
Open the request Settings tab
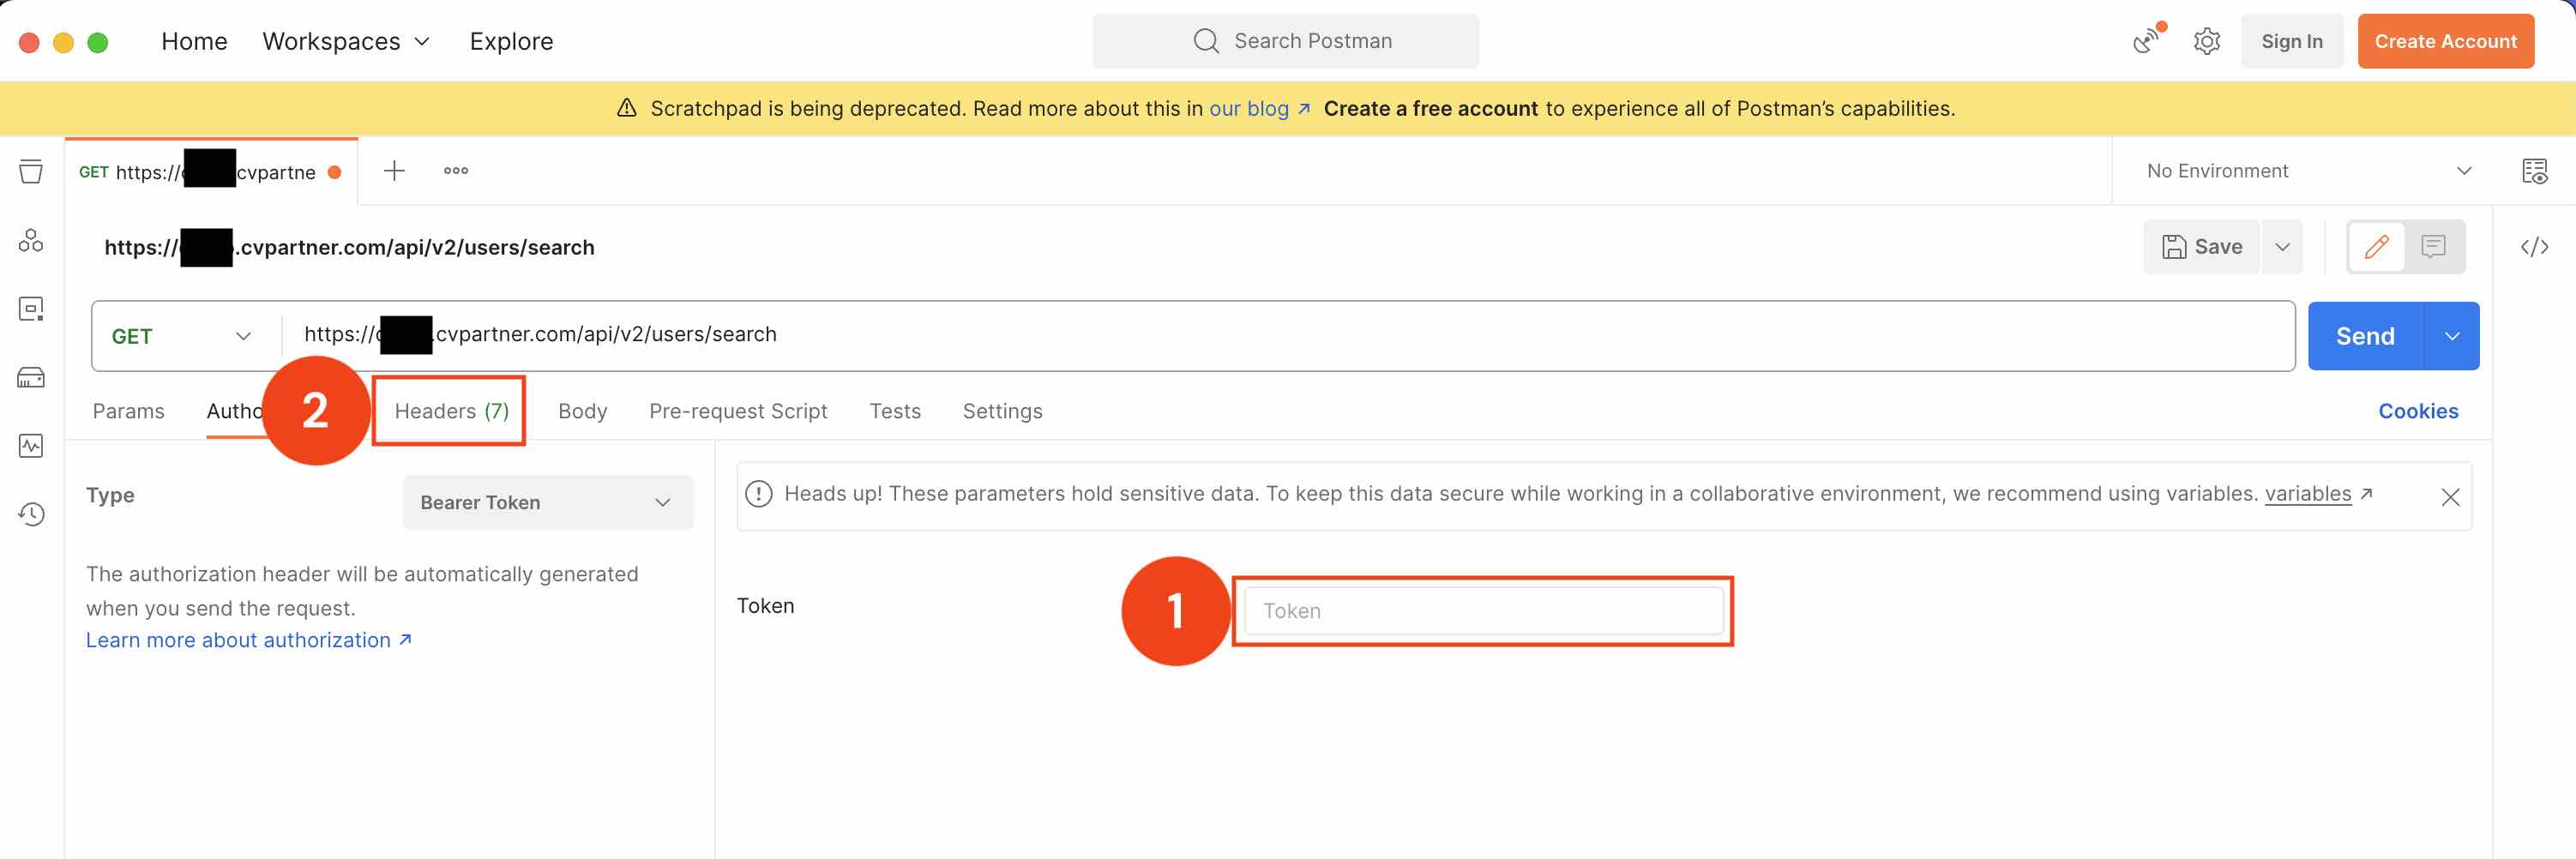[1002, 411]
